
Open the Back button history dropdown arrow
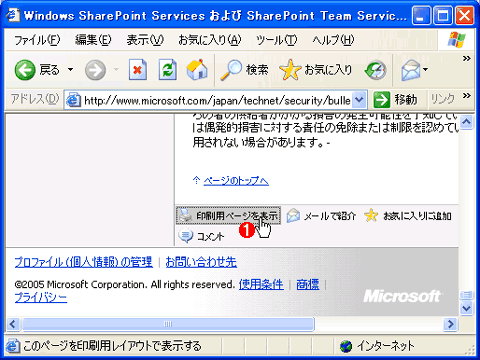point(70,70)
